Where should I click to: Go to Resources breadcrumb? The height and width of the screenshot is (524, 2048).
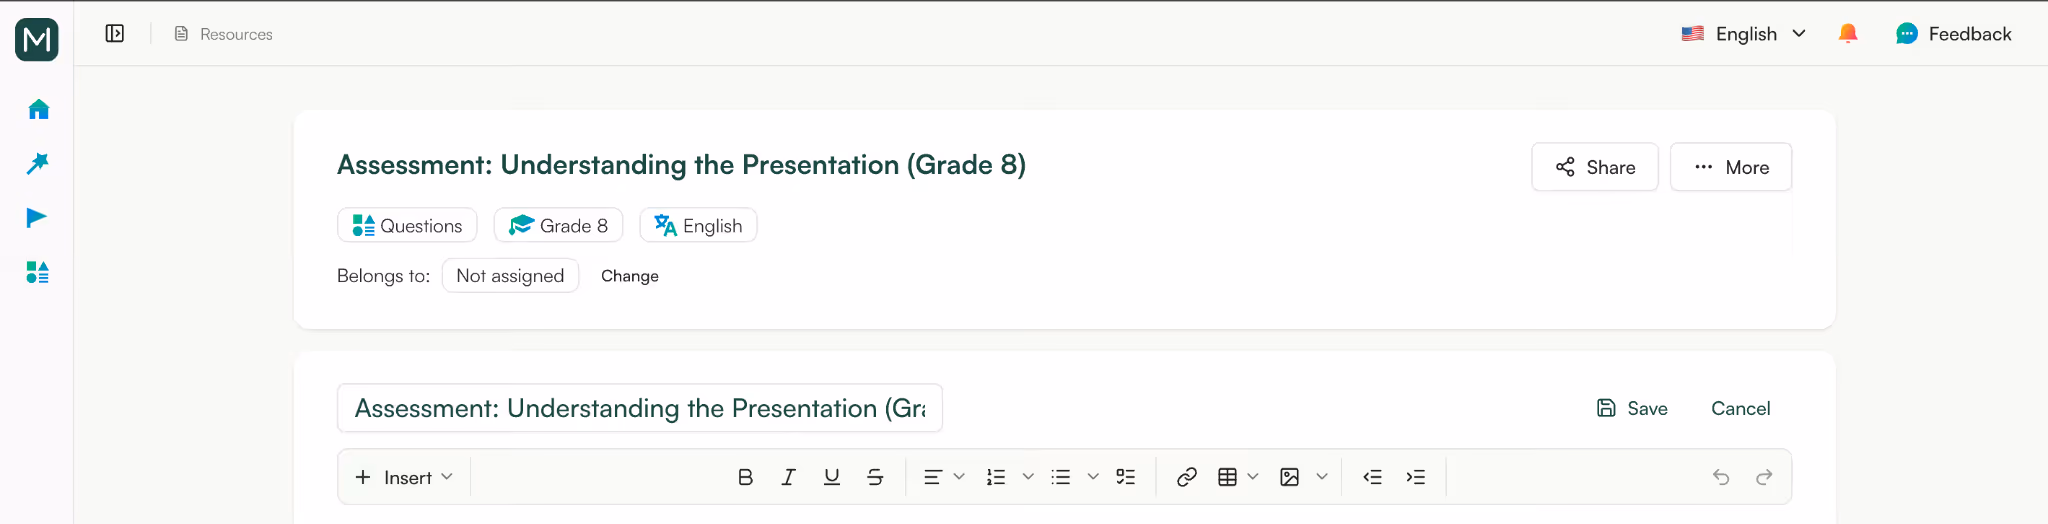pos(223,34)
